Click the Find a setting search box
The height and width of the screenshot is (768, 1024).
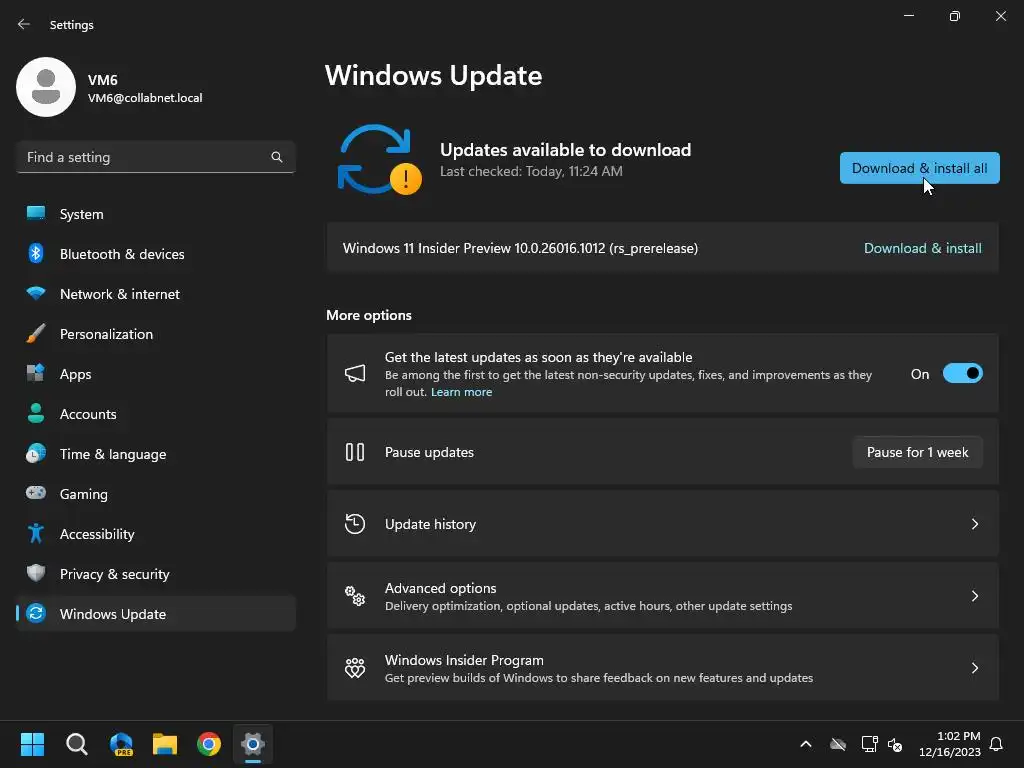155,157
